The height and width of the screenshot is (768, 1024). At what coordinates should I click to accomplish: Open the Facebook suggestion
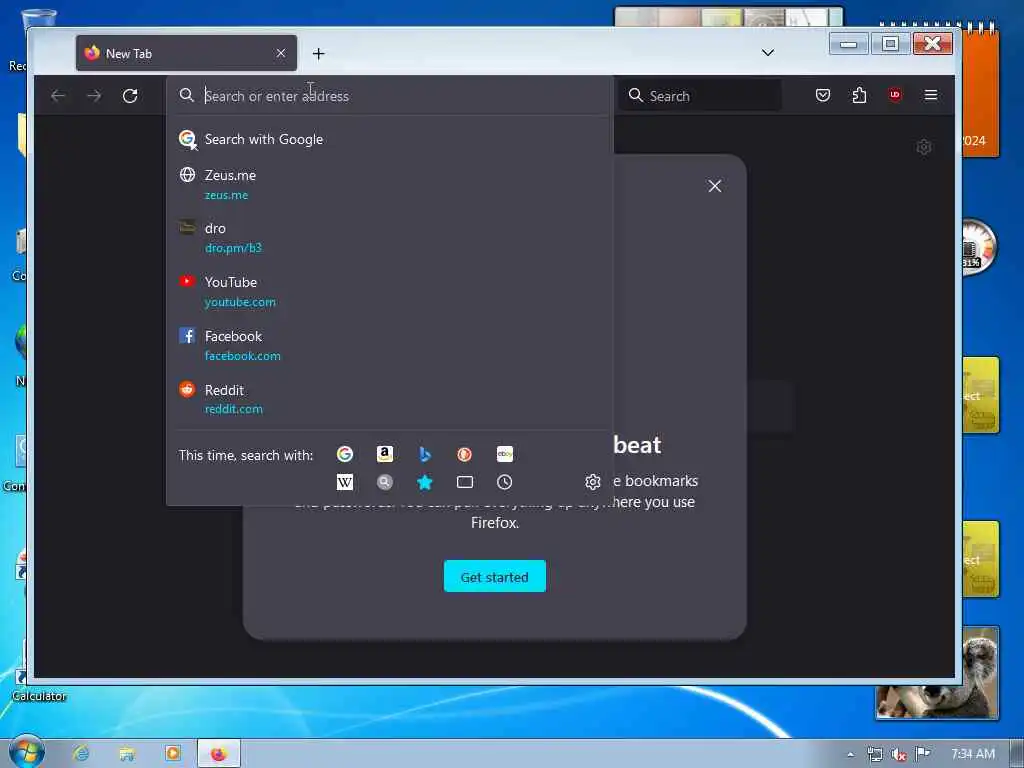click(390, 345)
